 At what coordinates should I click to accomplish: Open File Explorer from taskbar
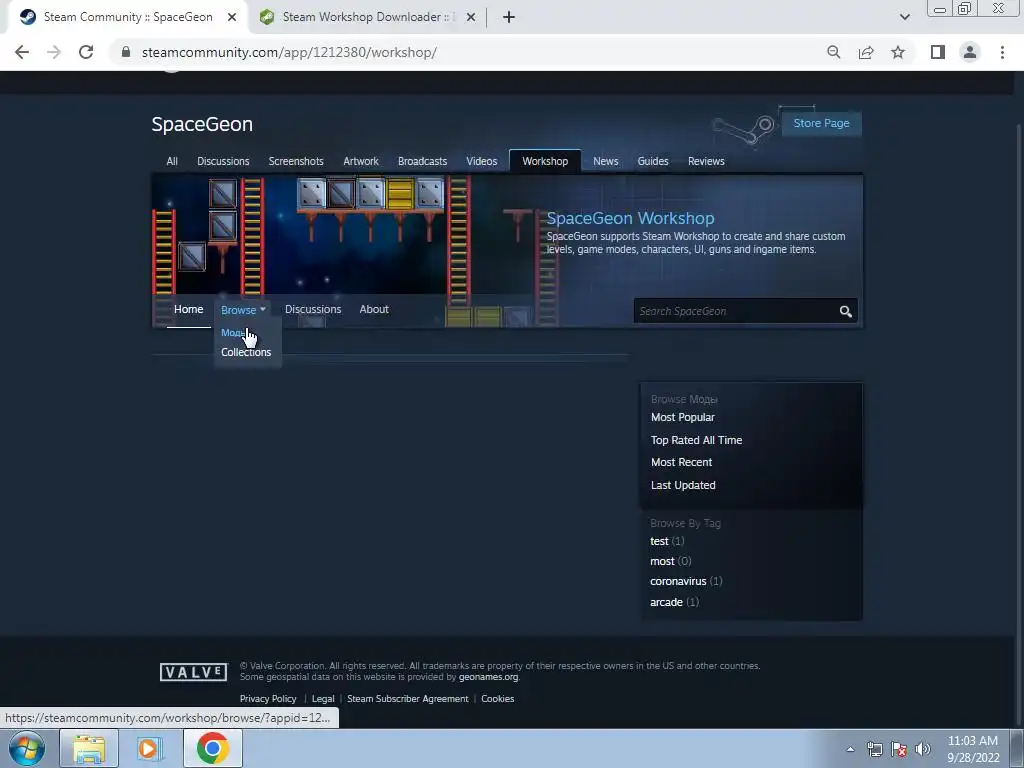point(89,748)
